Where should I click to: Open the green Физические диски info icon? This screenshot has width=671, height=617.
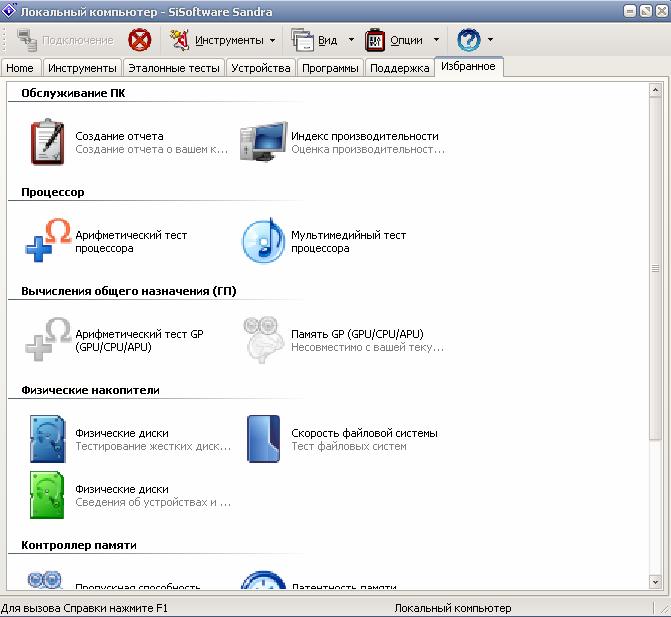tap(47, 495)
